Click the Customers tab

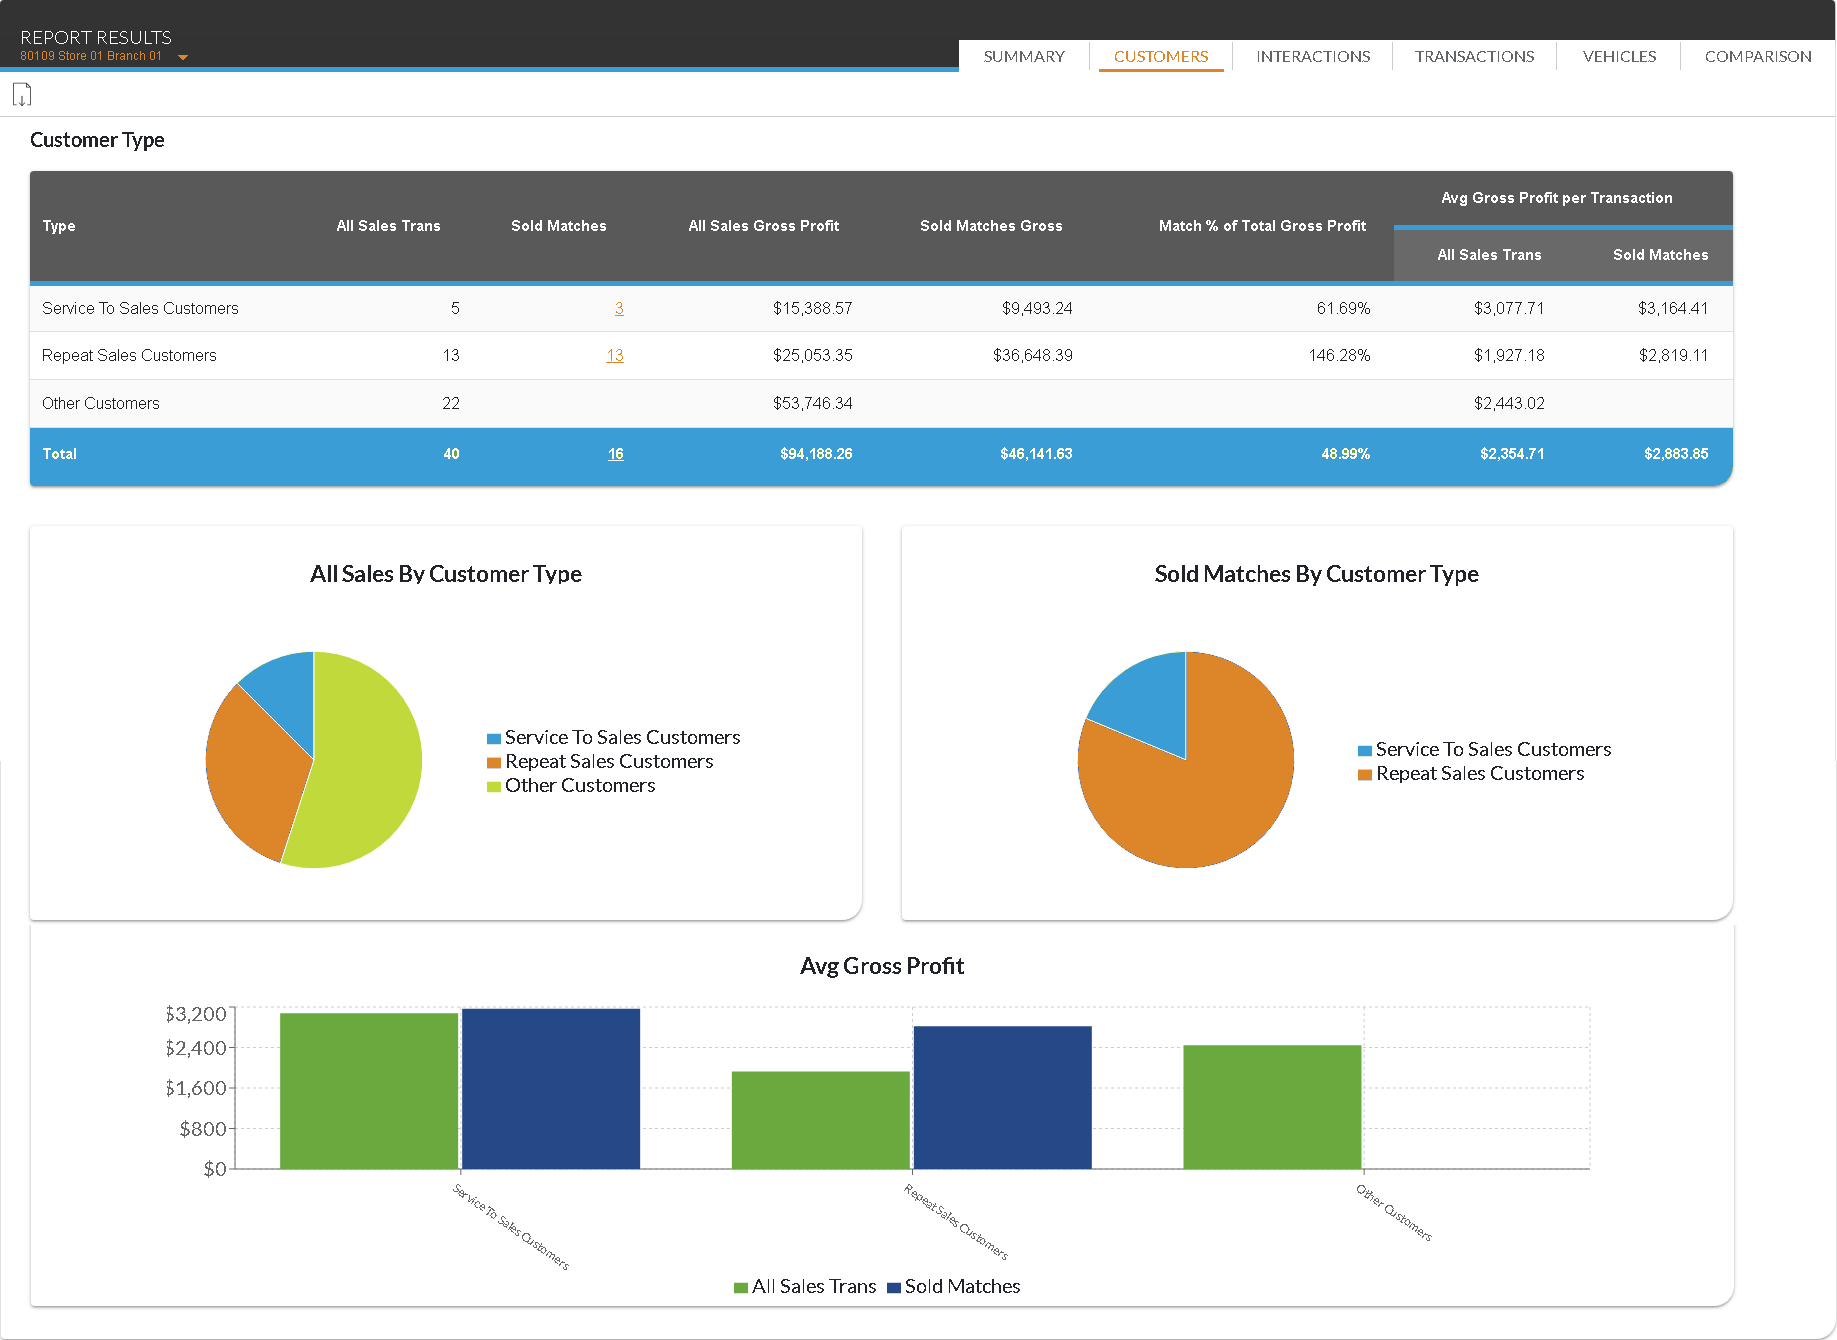1160,56
